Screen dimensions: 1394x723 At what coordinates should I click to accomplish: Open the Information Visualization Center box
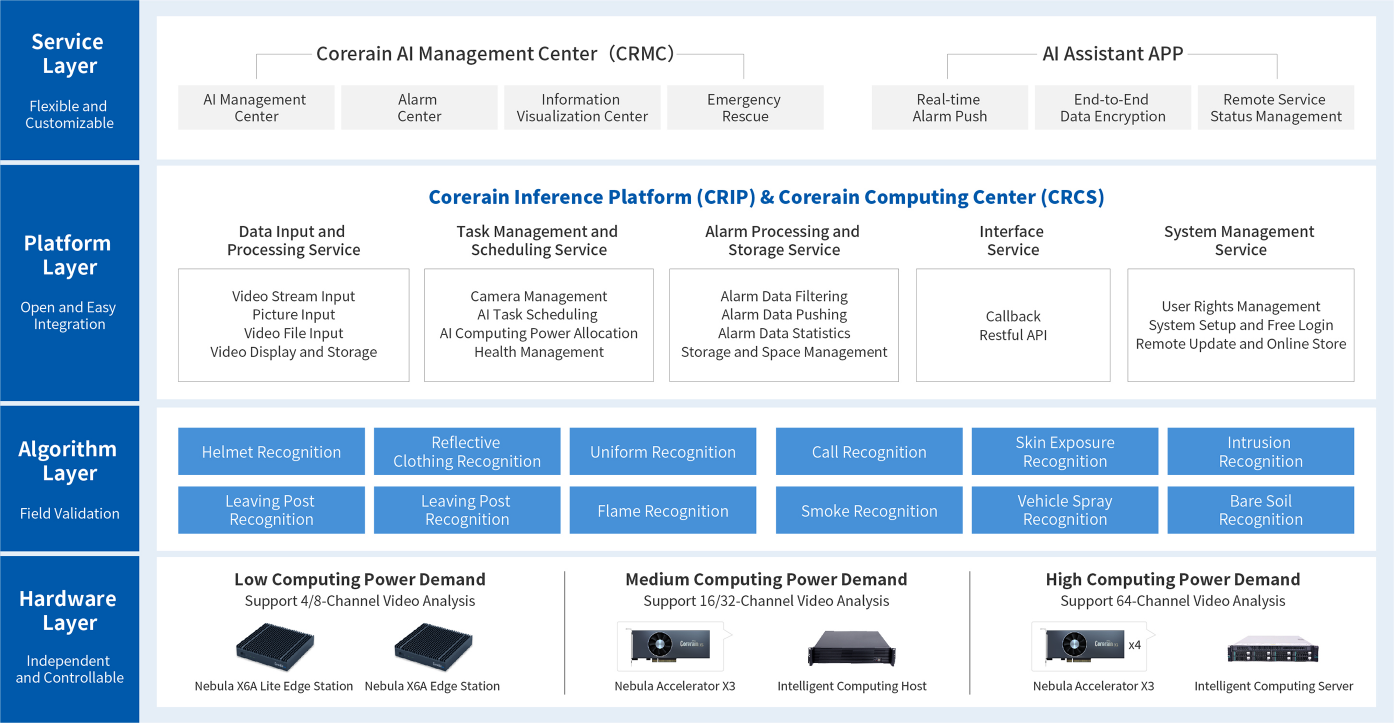point(582,108)
